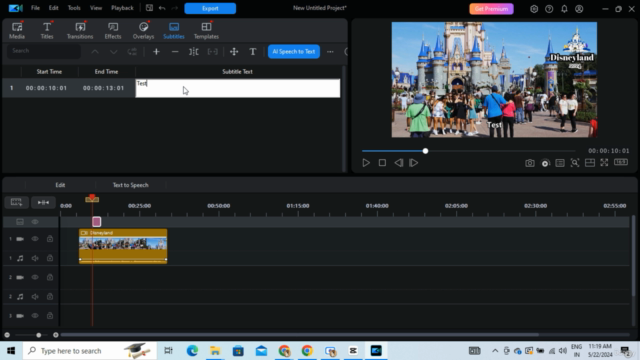Take a snapshot with camera icon
Image resolution: width=640 pixels, height=360 pixels.
click(x=530, y=163)
